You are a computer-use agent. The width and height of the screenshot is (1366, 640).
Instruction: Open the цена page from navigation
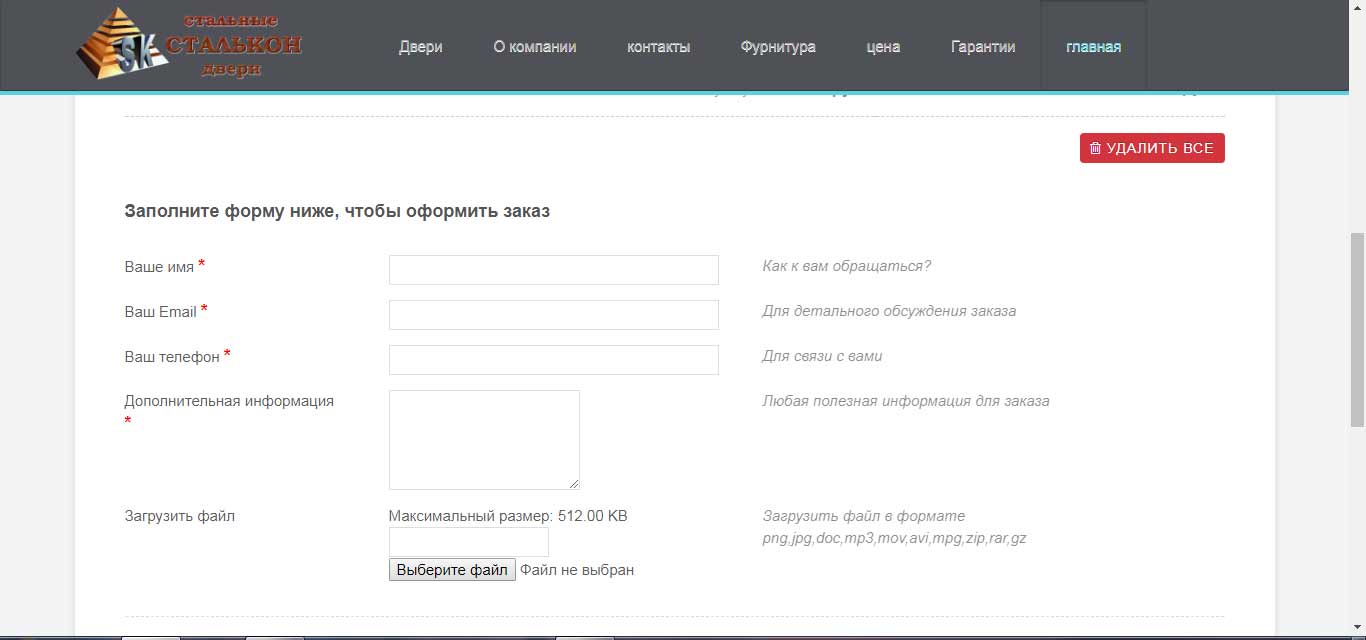tap(883, 47)
